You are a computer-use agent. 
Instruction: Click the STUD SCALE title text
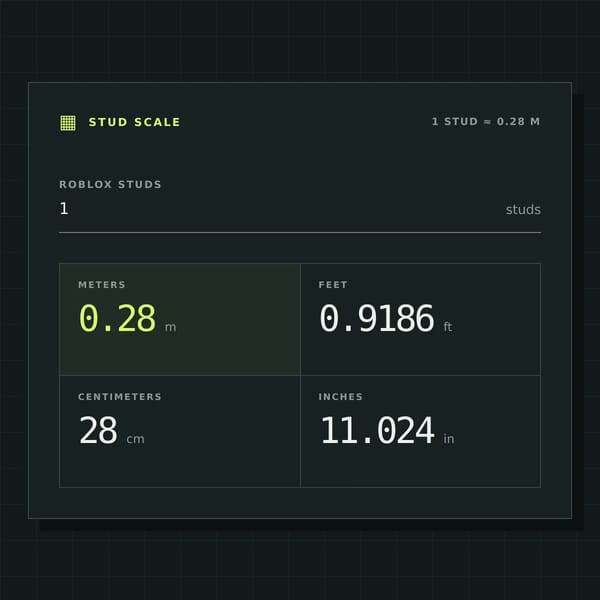point(134,122)
